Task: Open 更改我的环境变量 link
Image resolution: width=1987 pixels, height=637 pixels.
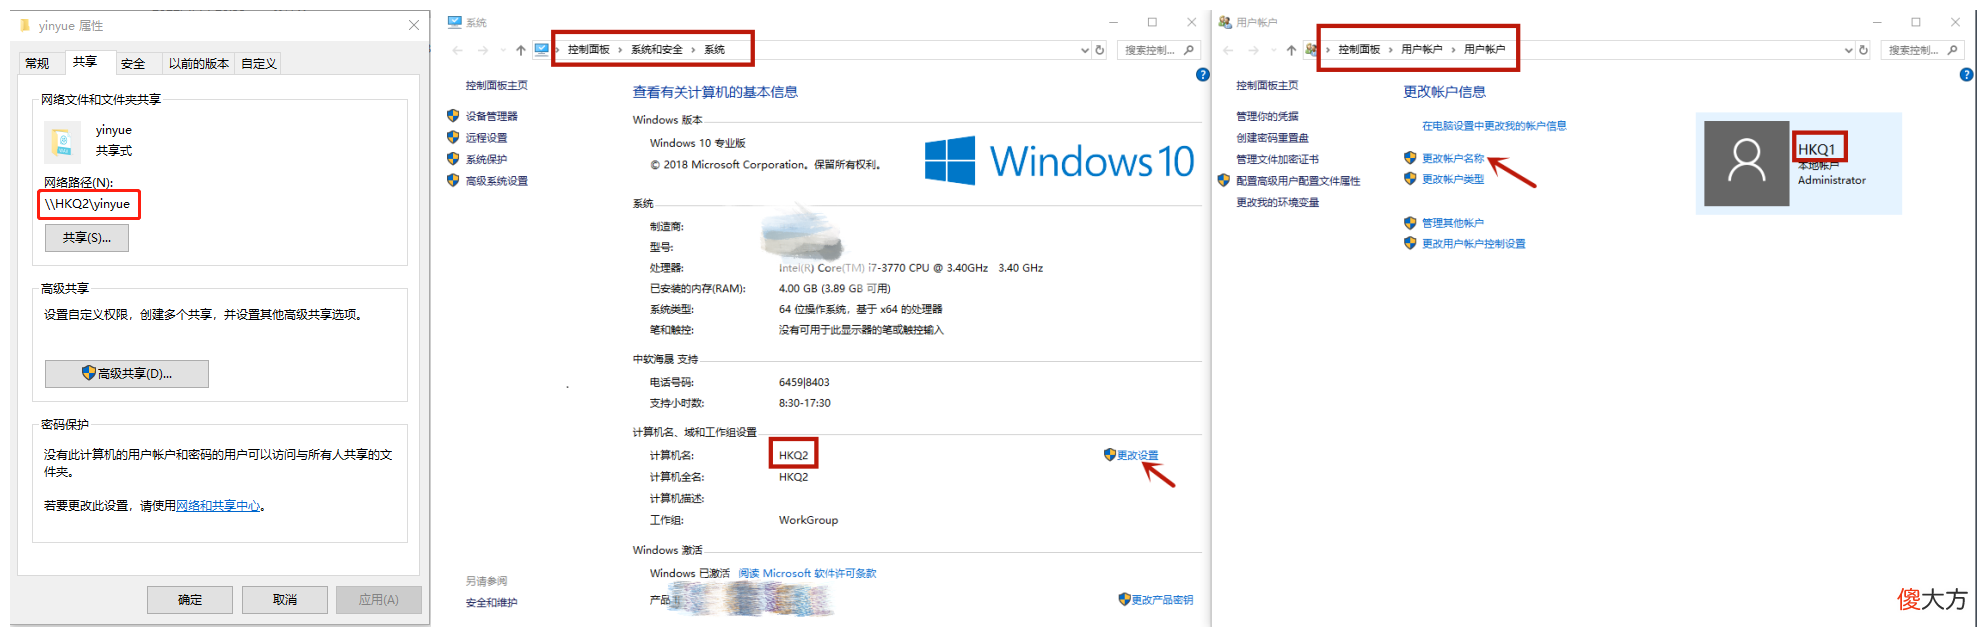Action: click(1277, 203)
